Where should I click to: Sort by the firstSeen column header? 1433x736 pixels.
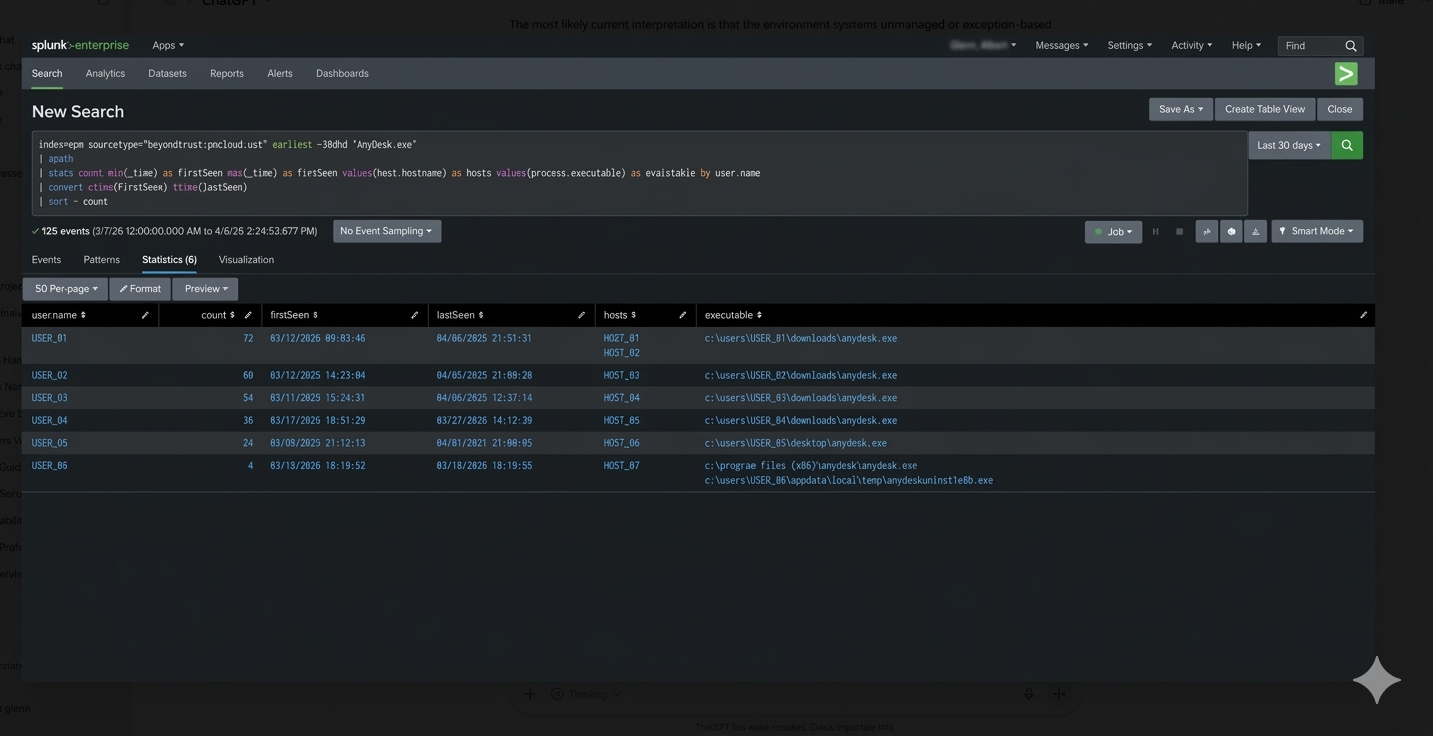pos(294,315)
